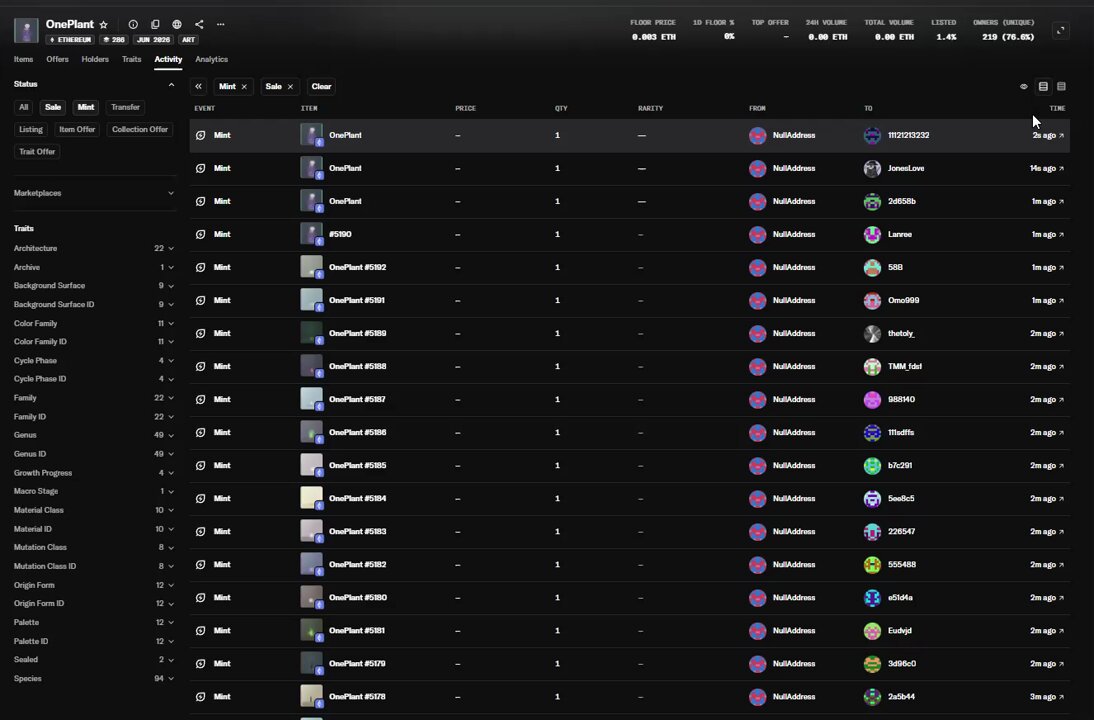1094x720 pixels.
Task: Open OnePlant #5178 item thumbnail
Action: [x=311, y=696]
